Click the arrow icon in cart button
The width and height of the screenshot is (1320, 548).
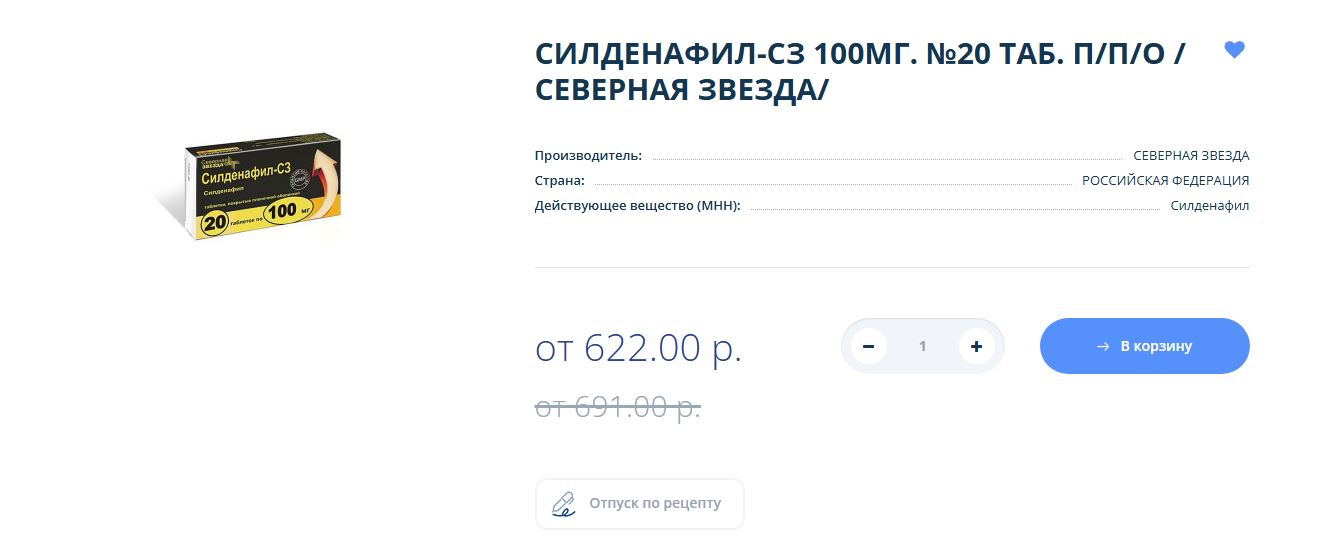(x=1103, y=346)
